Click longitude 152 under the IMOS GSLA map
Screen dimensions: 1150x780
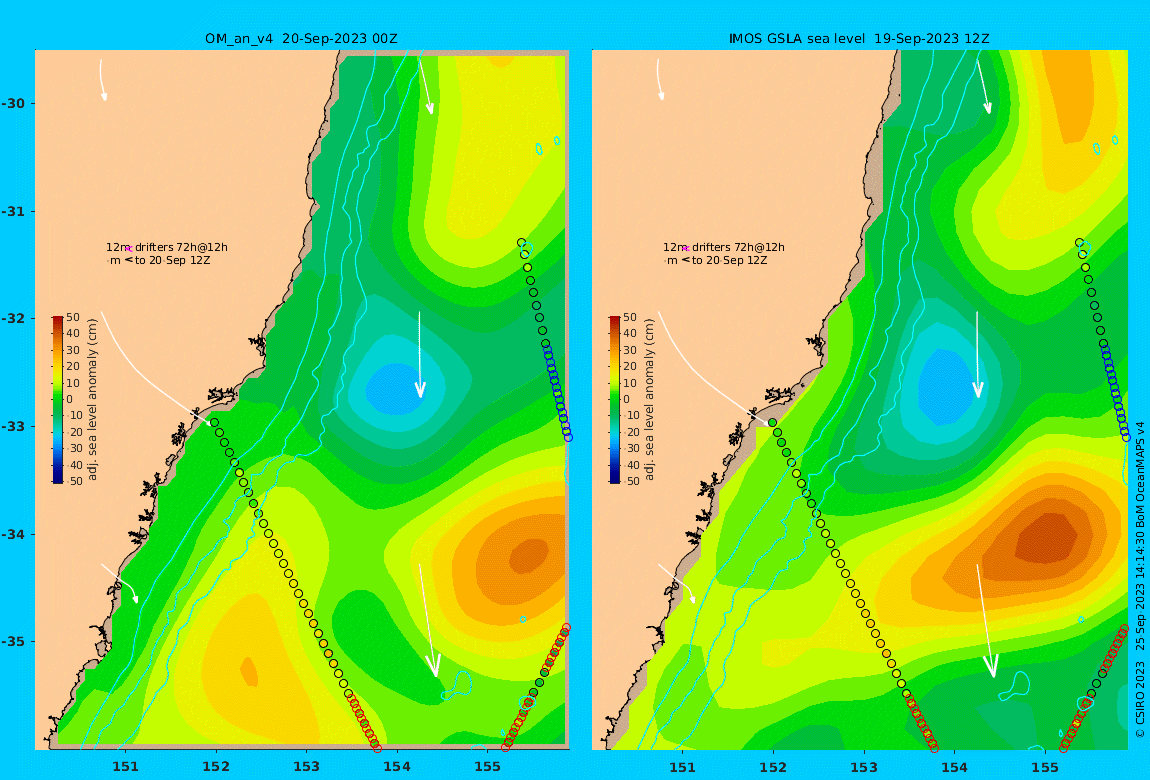pyautogui.click(x=773, y=767)
